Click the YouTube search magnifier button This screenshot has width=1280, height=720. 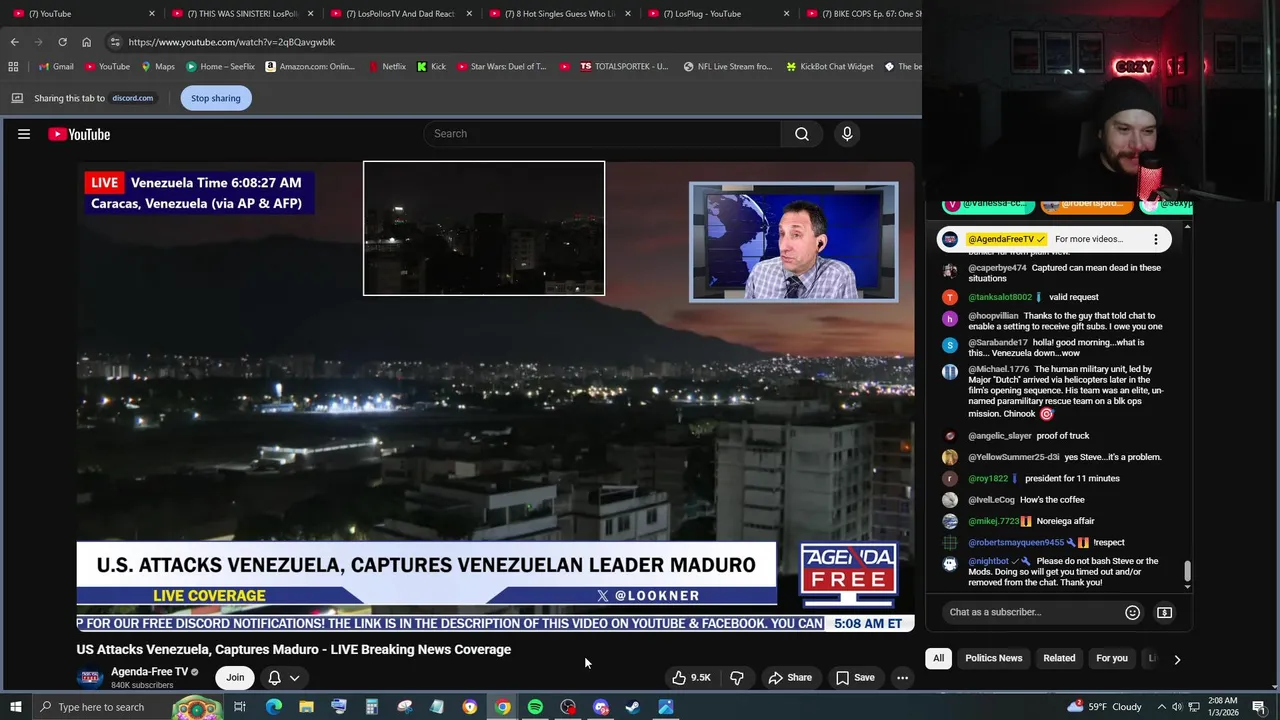[x=802, y=134]
